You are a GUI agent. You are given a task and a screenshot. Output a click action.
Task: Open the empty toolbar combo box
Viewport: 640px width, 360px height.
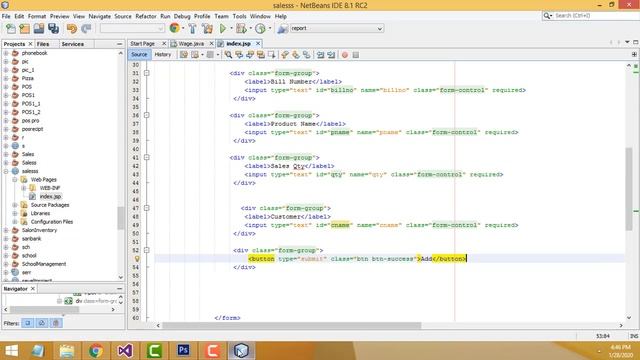[x=132, y=29]
